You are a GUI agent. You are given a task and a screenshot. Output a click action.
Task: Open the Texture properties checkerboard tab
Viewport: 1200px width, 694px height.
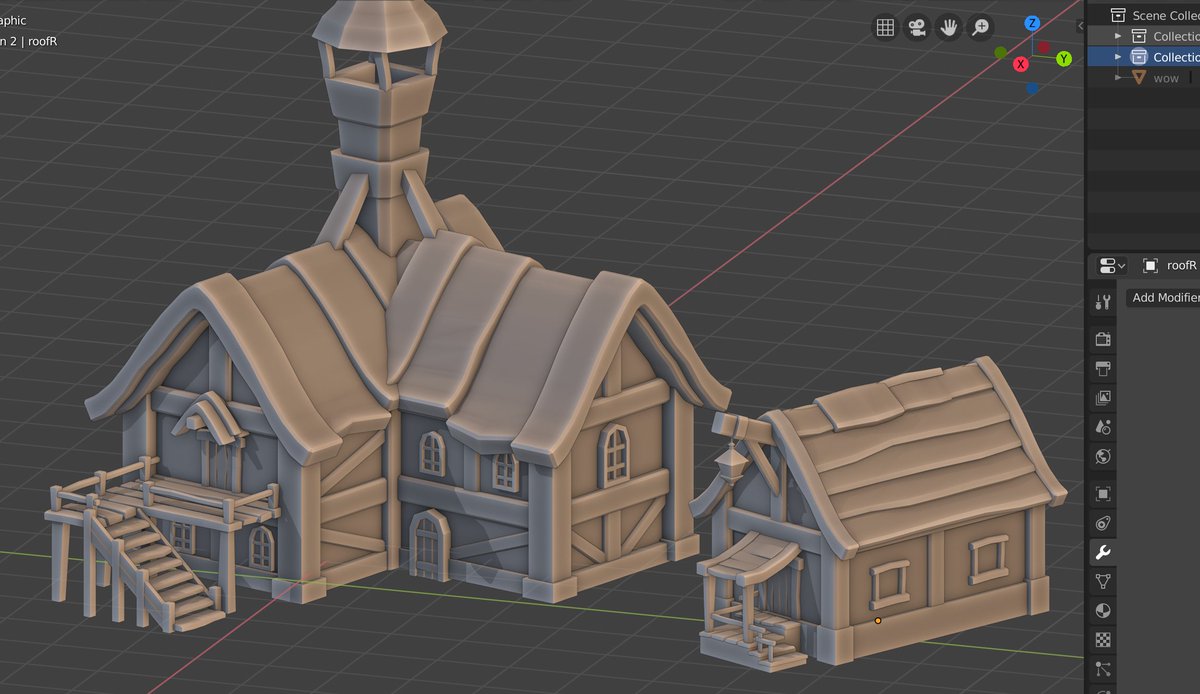click(x=1103, y=639)
